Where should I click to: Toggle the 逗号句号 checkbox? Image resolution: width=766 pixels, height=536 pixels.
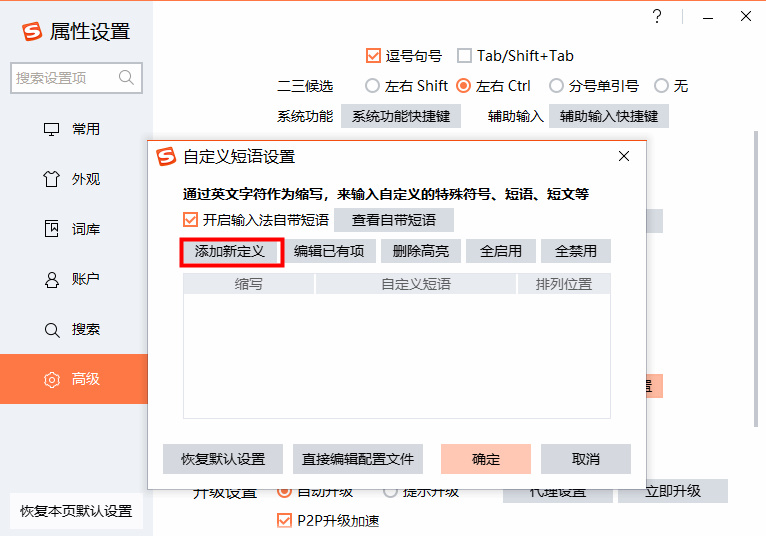(373, 56)
